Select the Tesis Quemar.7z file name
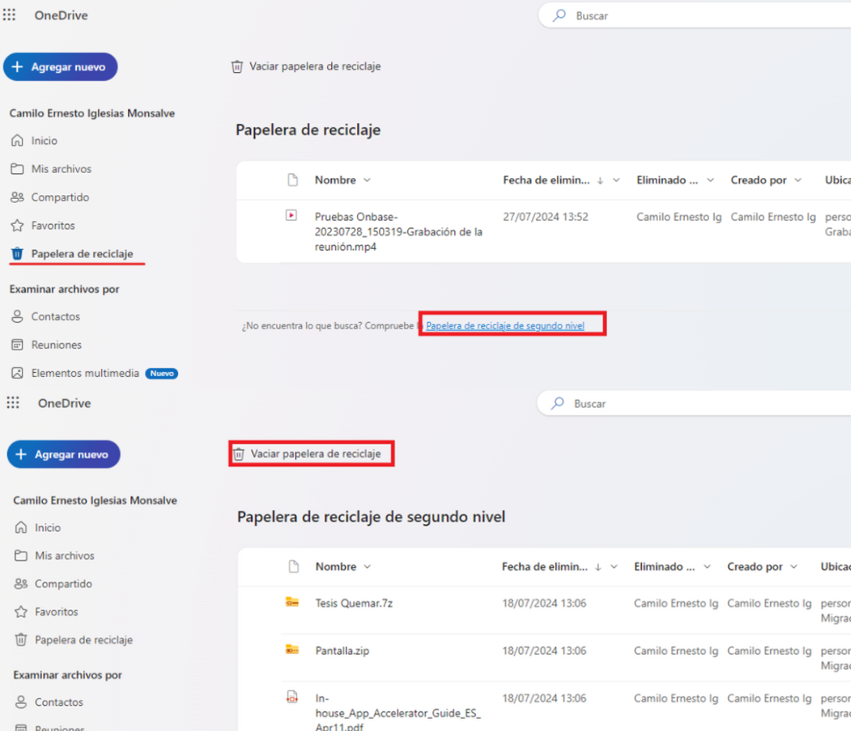Viewport: 851px width, 731px height. (x=354, y=603)
